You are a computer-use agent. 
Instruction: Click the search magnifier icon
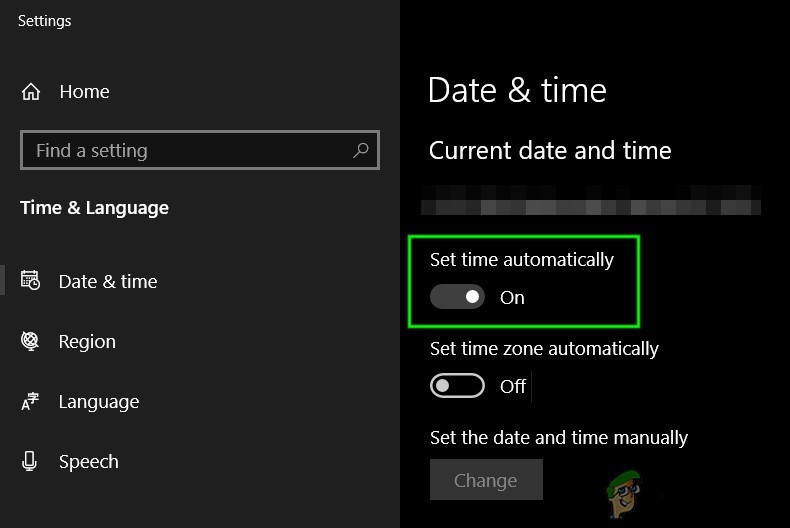pos(361,150)
